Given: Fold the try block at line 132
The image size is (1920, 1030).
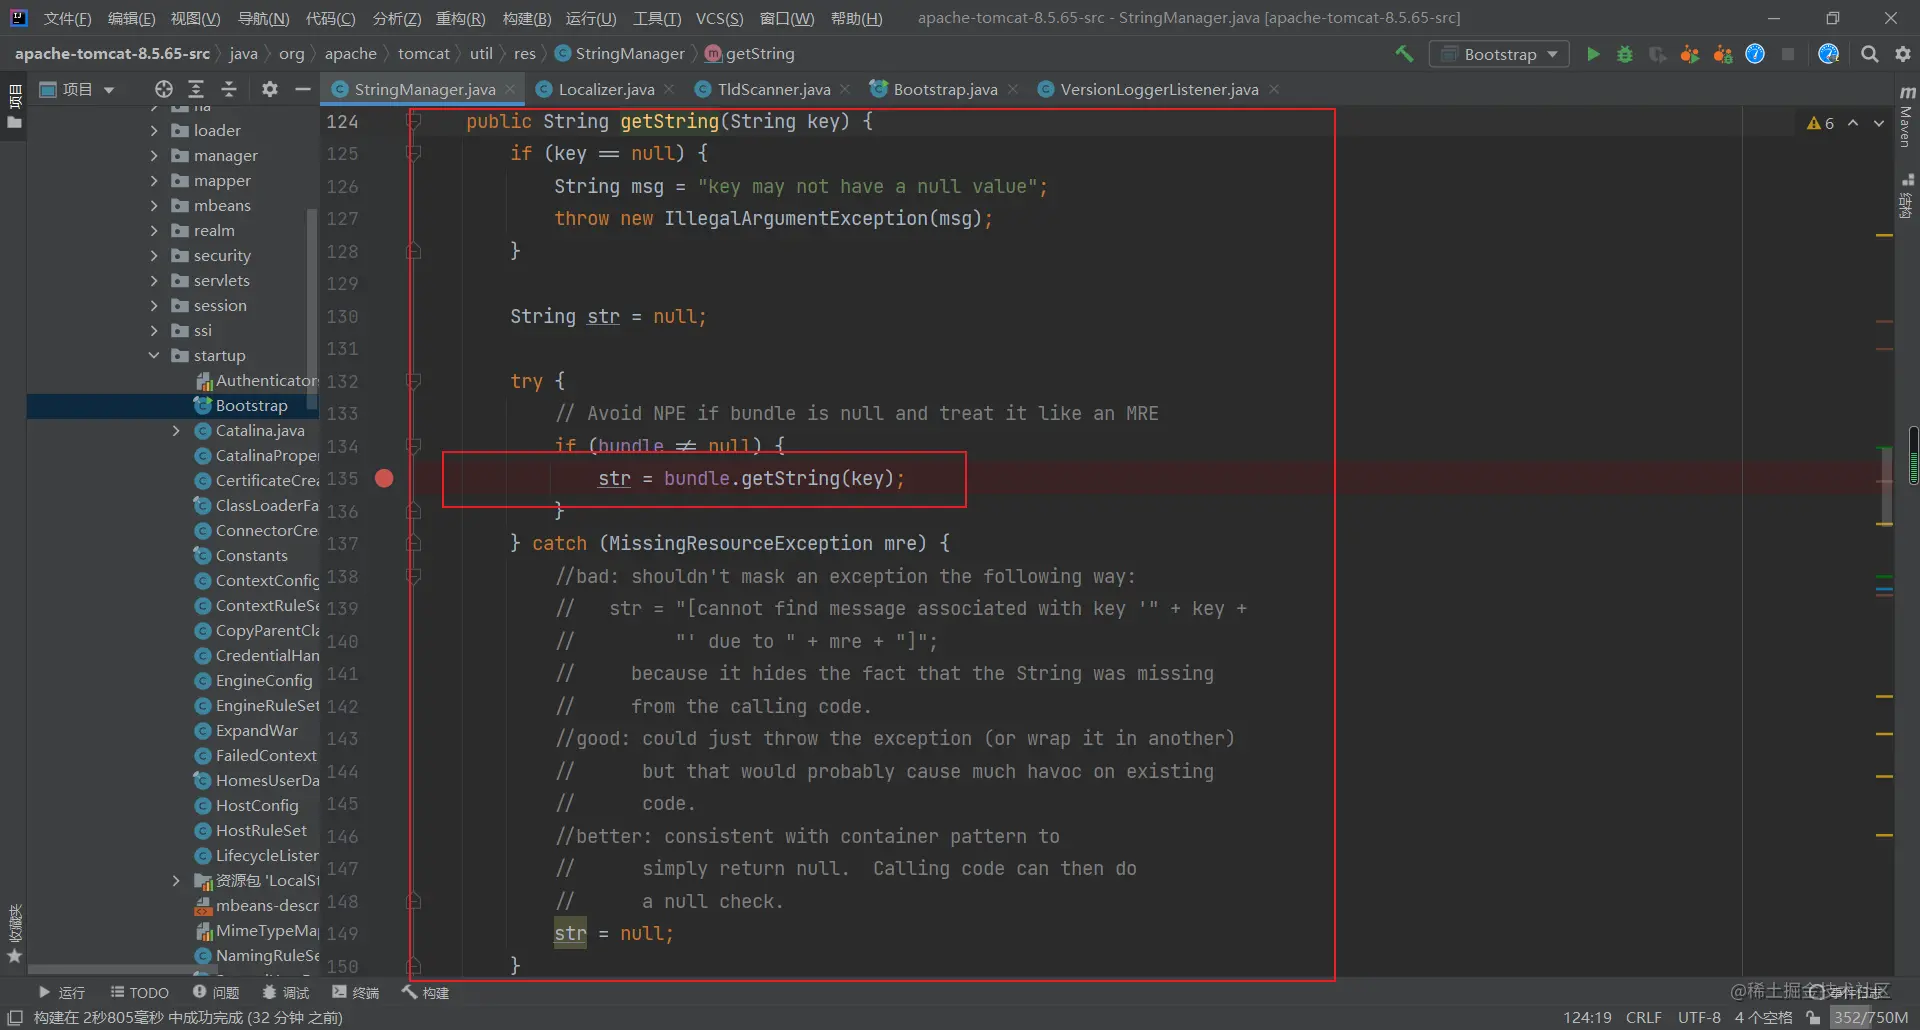Looking at the screenshot, I should tap(413, 381).
